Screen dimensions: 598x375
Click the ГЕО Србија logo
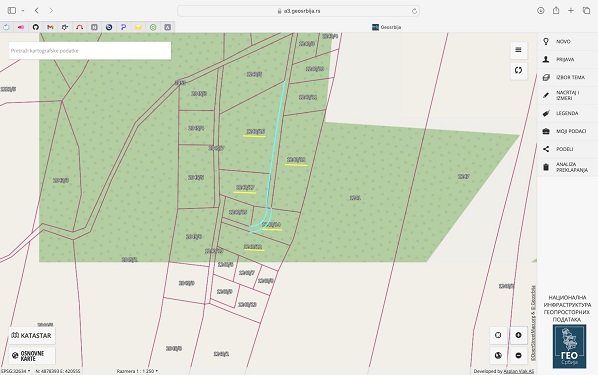click(x=569, y=346)
